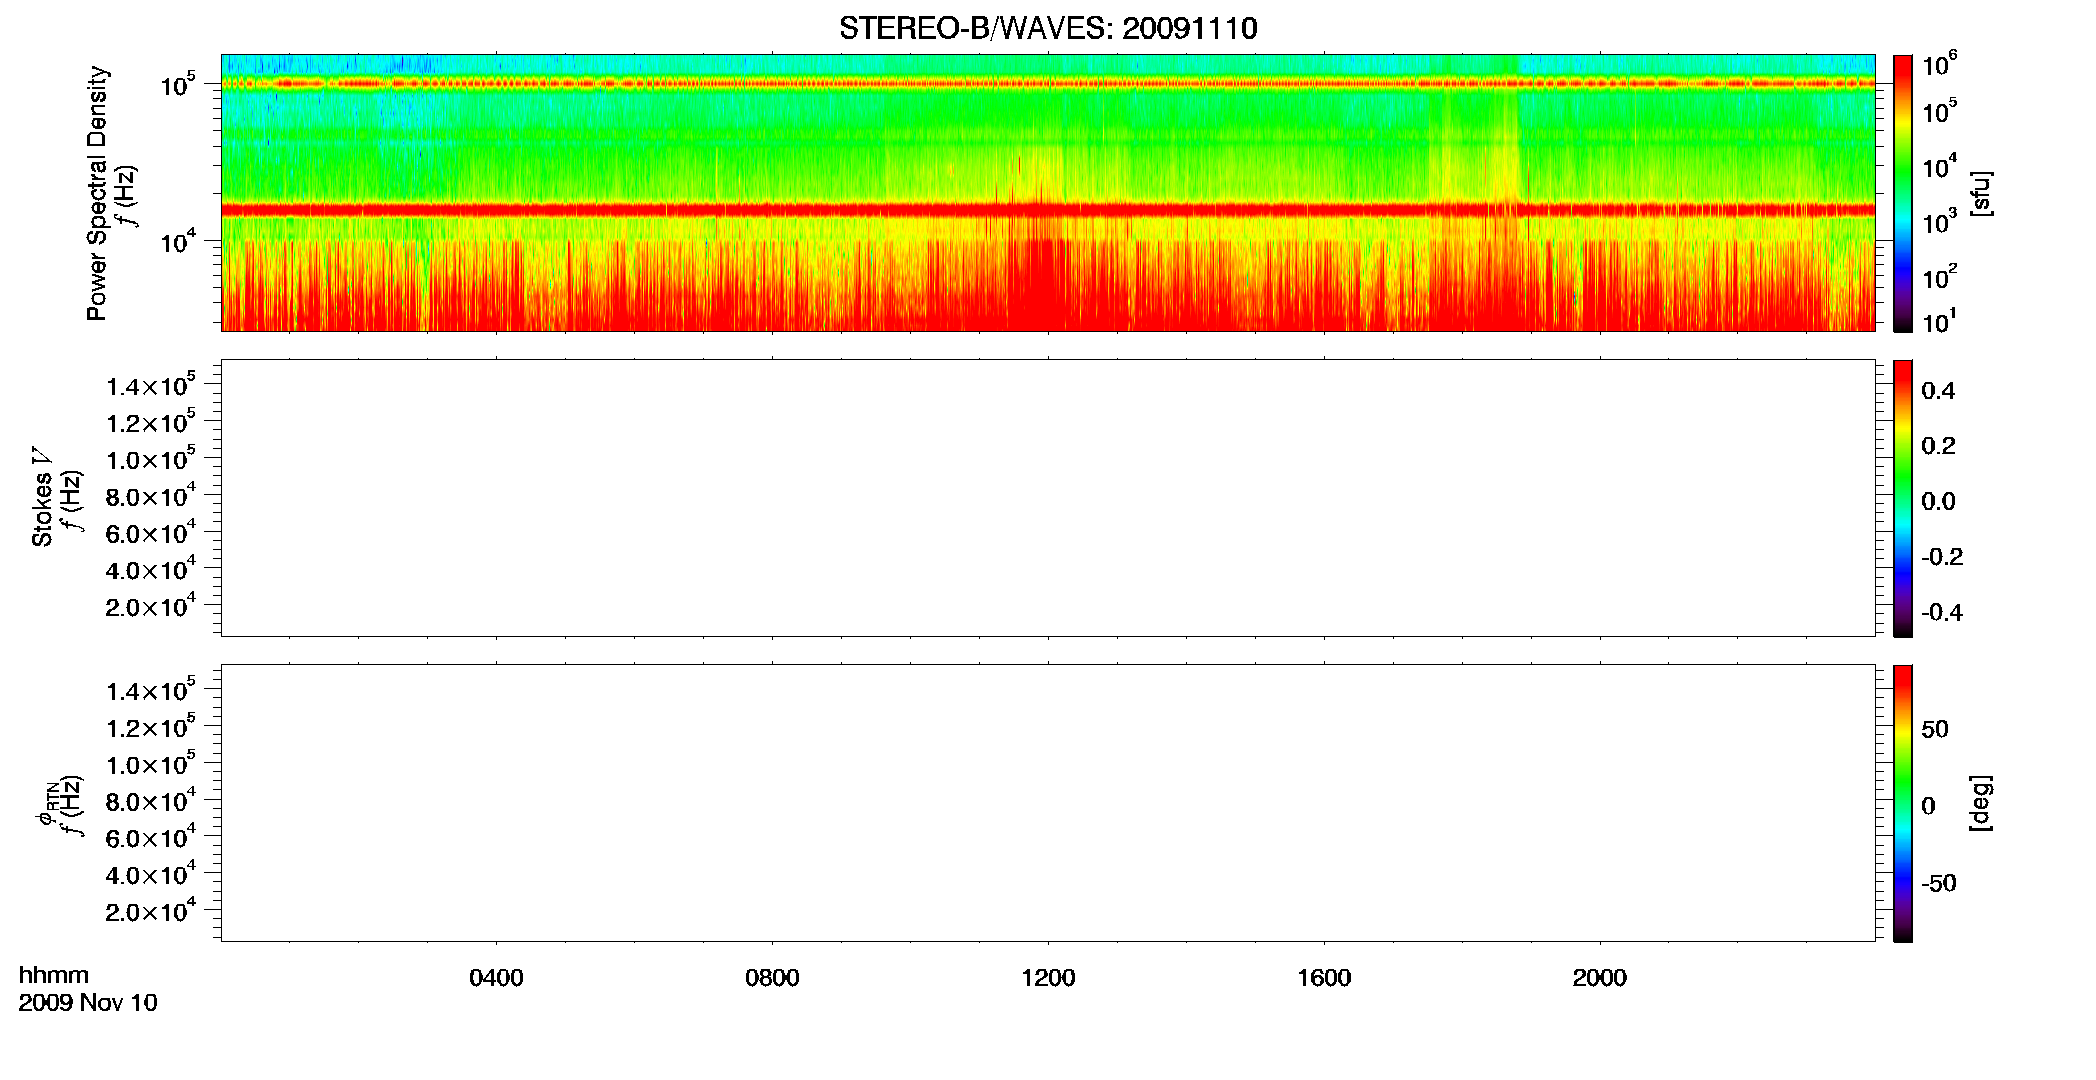Click the 0400 time axis label

coord(496,978)
